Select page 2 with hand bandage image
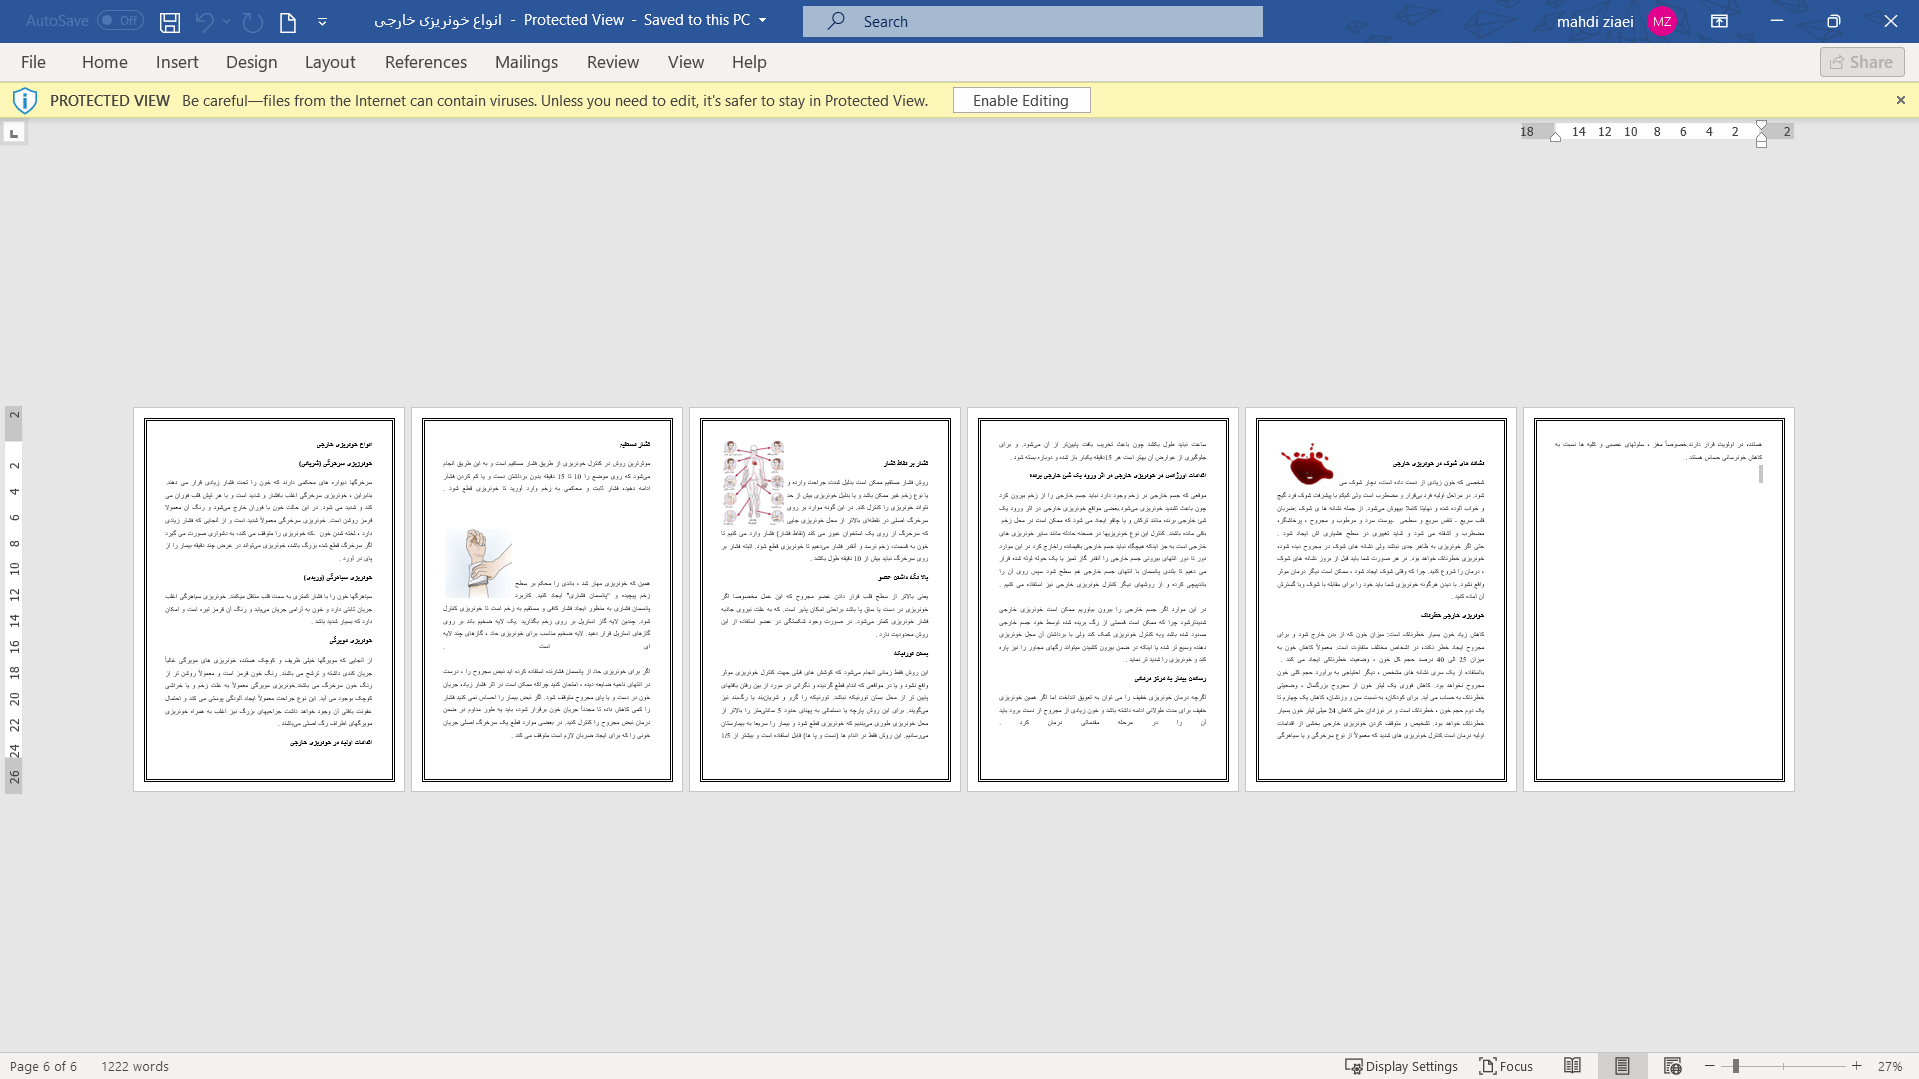 547,599
